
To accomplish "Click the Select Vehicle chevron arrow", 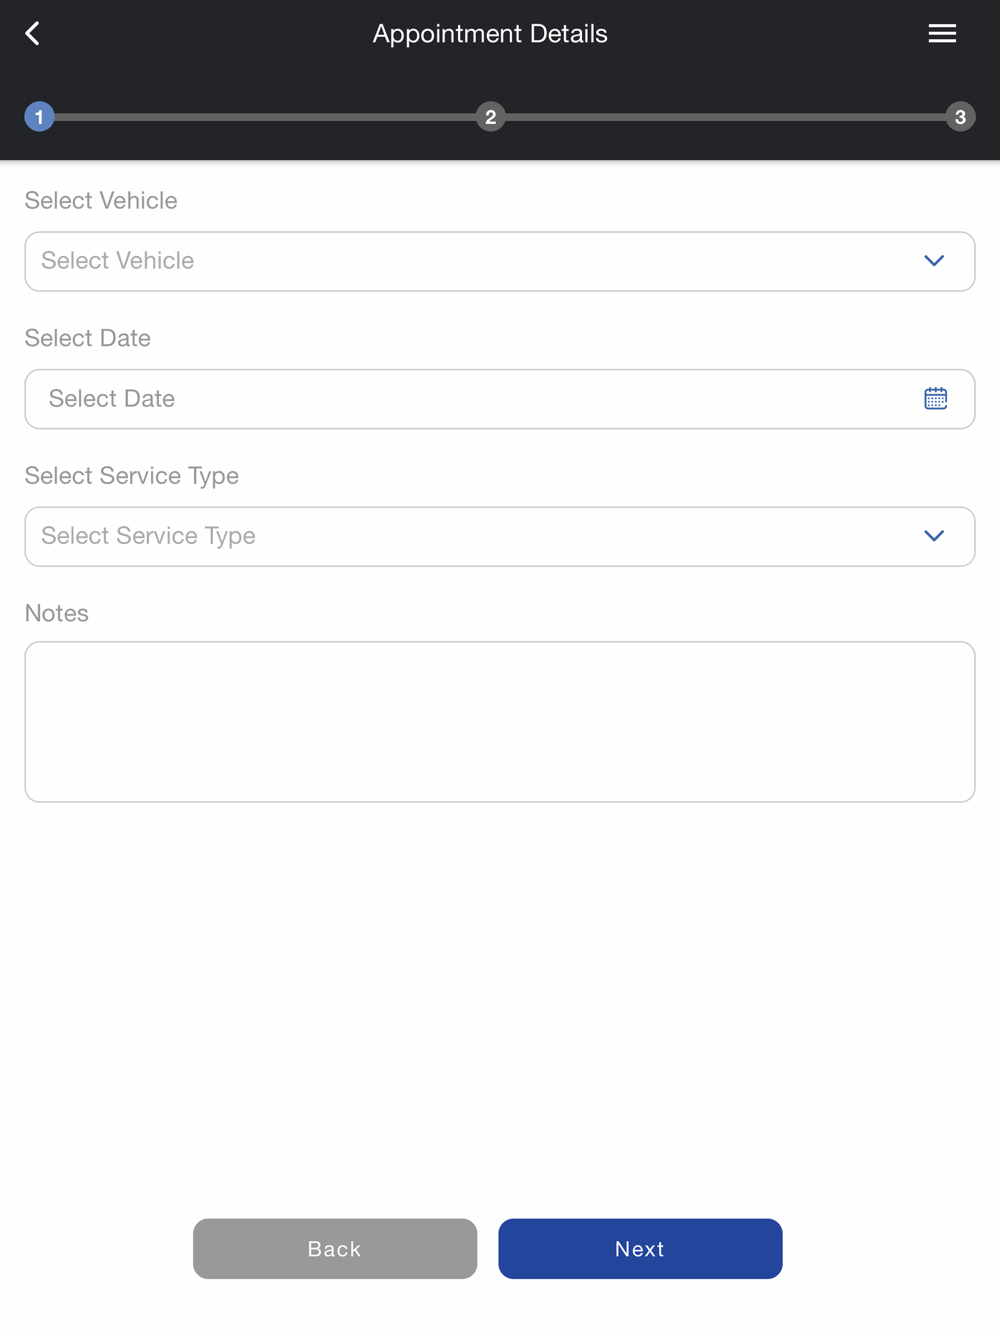I will (x=934, y=261).
